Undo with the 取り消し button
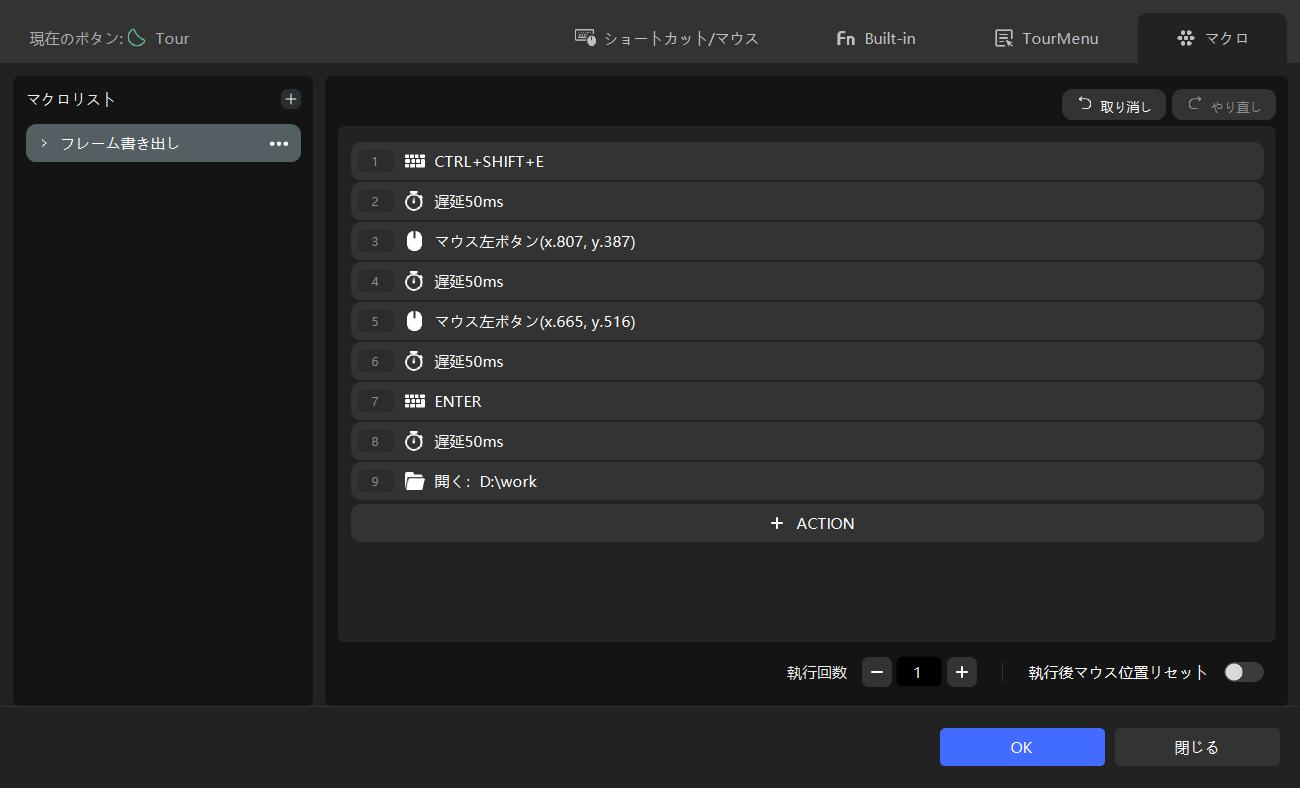Viewport: 1300px width, 788px height. 1114,105
